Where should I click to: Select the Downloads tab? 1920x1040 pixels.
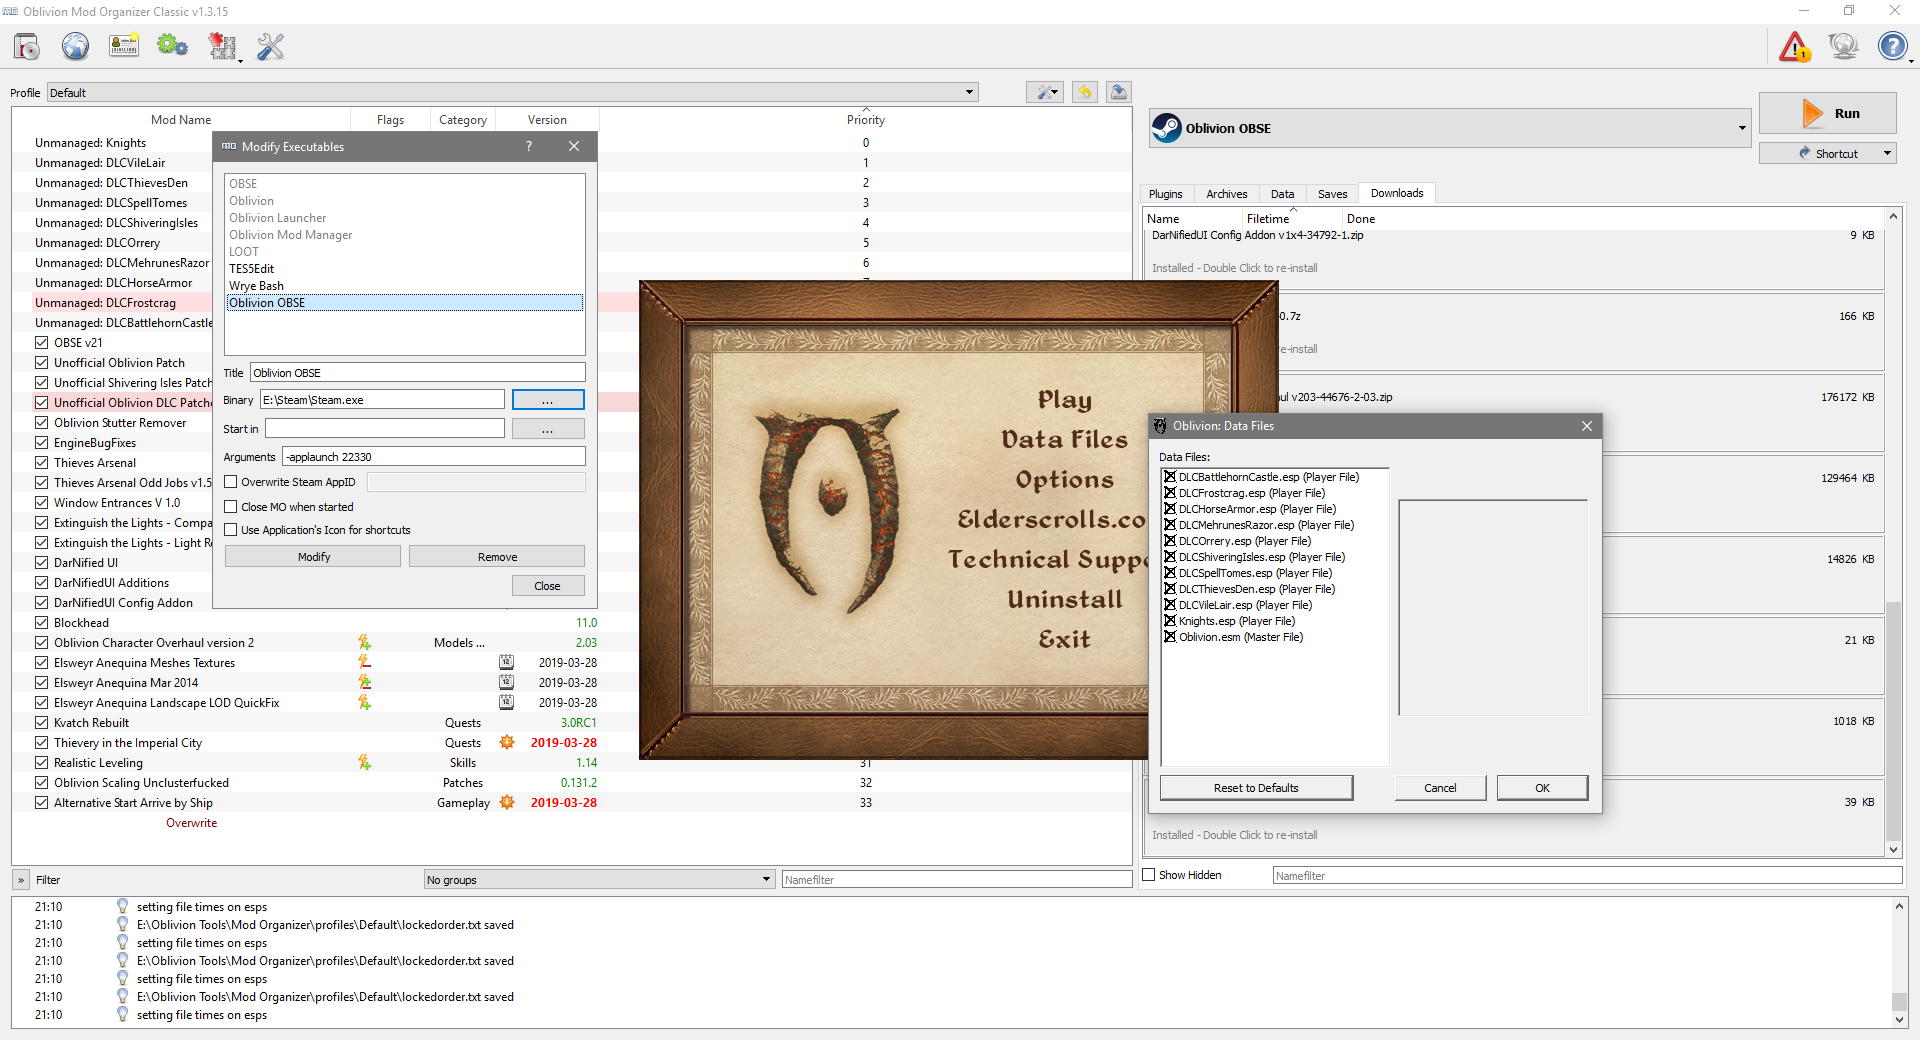pos(1397,193)
